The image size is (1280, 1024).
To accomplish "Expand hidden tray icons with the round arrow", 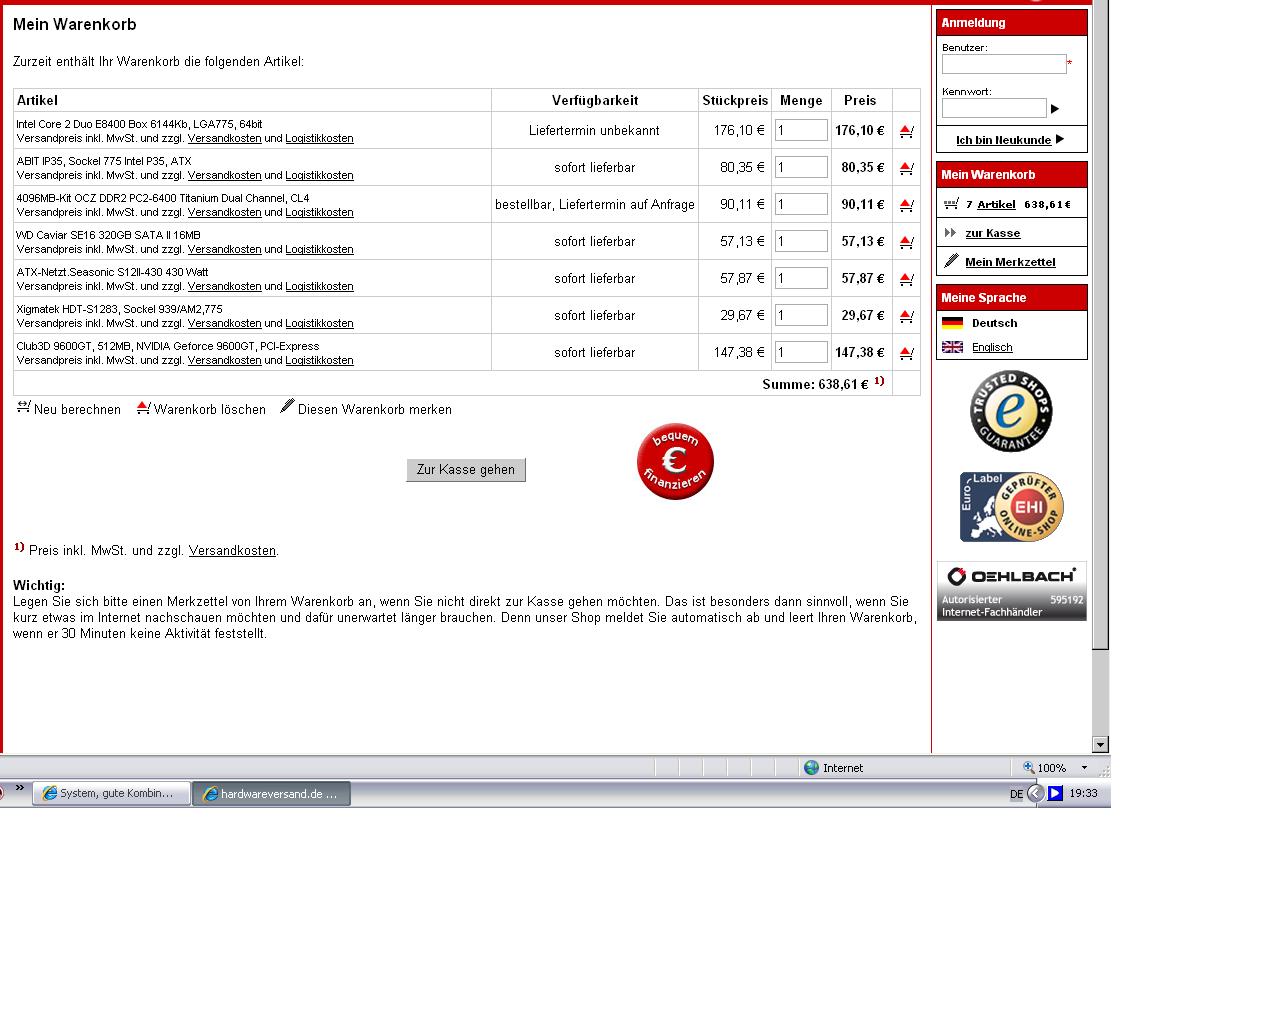I will click(1035, 793).
